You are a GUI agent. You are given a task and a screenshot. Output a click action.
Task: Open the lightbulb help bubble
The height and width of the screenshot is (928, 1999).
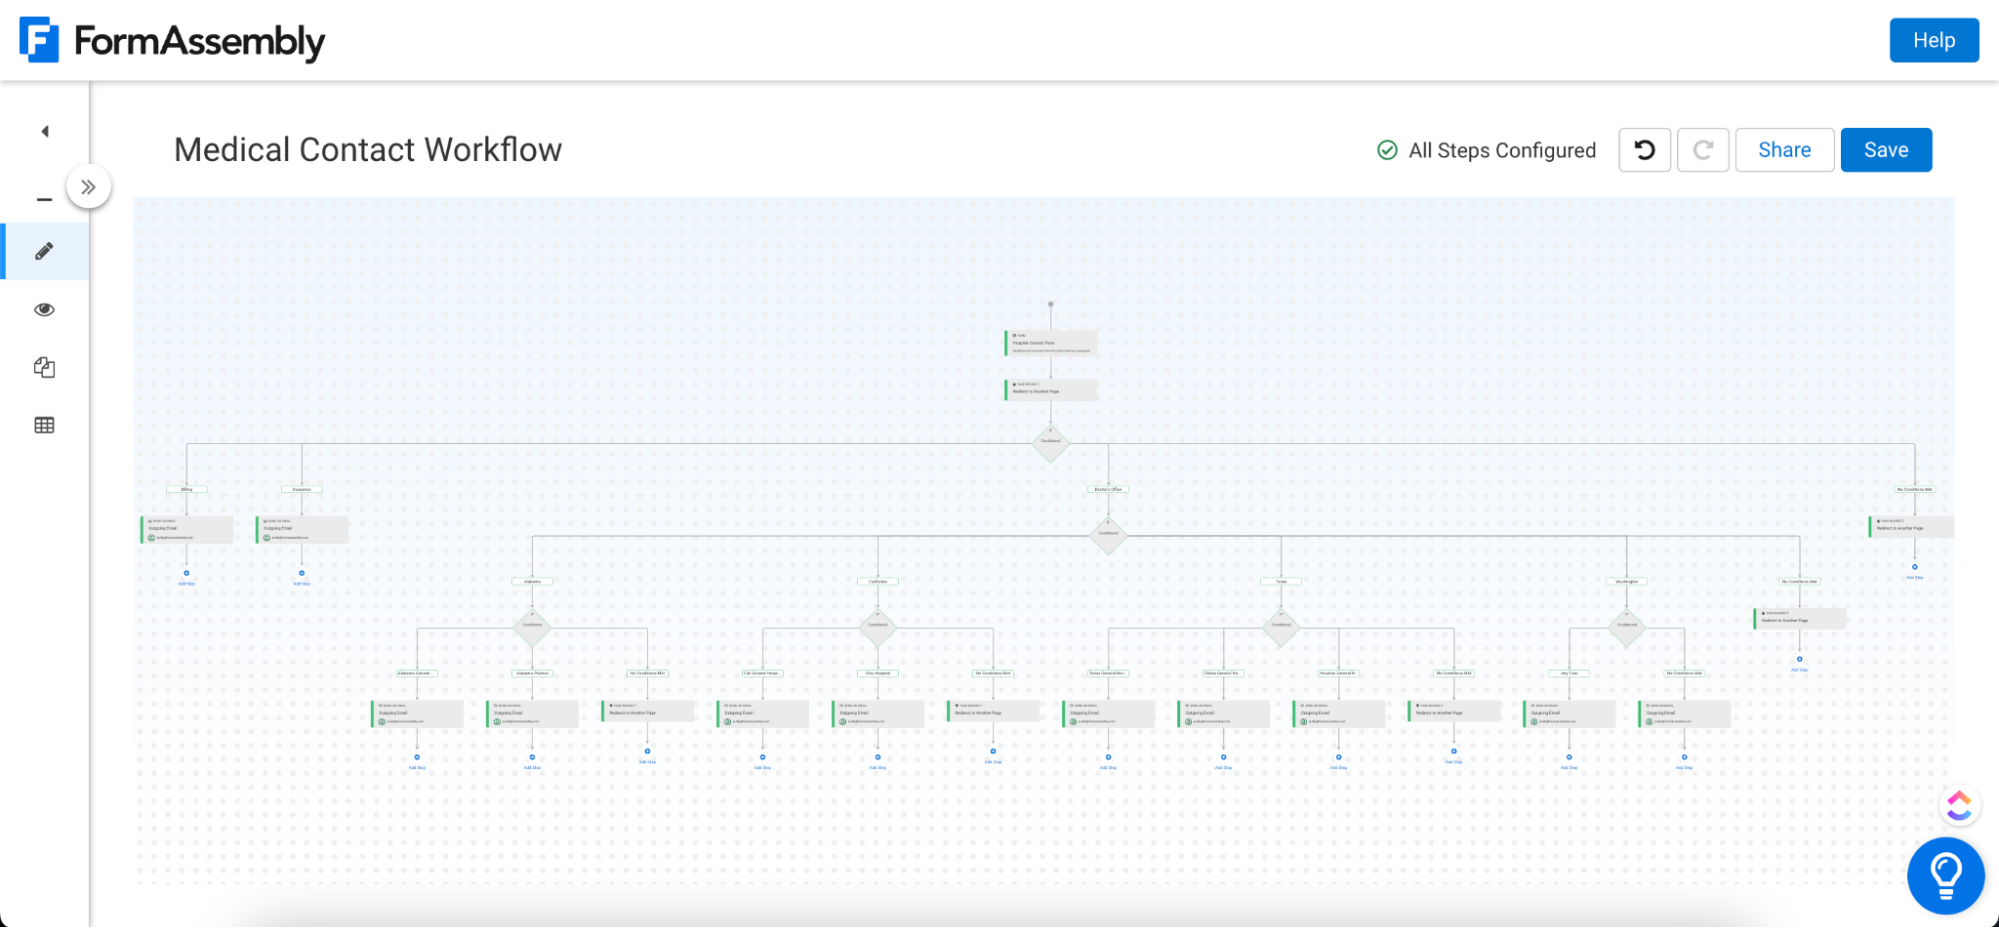point(1945,875)
